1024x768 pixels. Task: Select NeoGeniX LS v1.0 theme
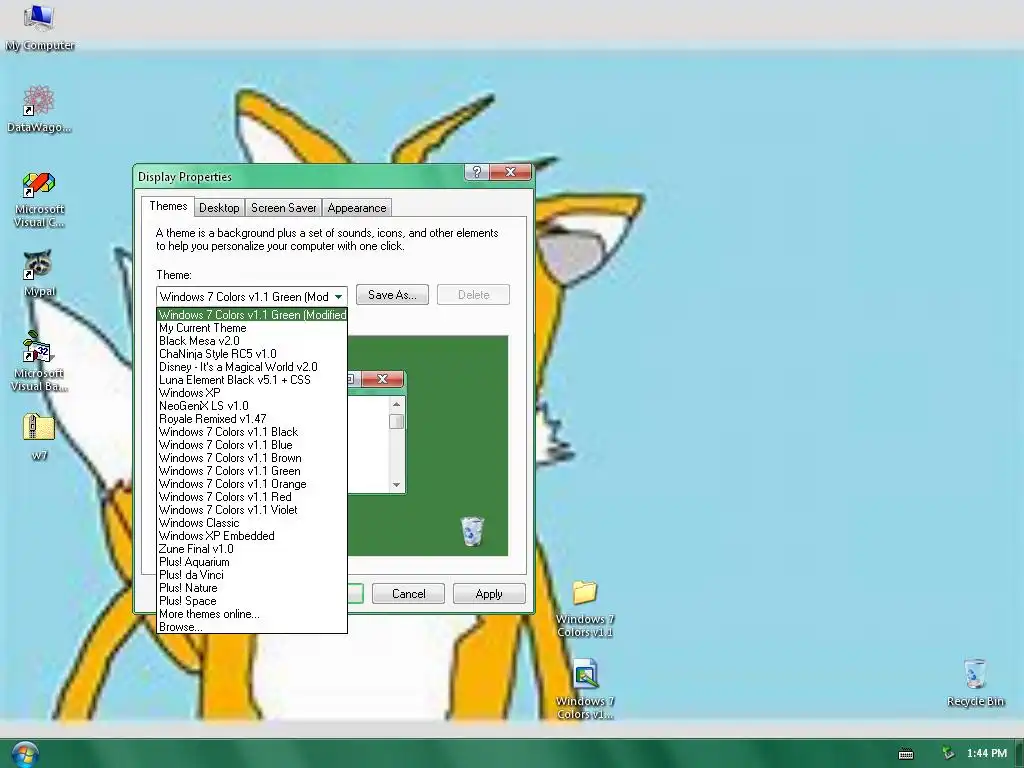[252, 406]
